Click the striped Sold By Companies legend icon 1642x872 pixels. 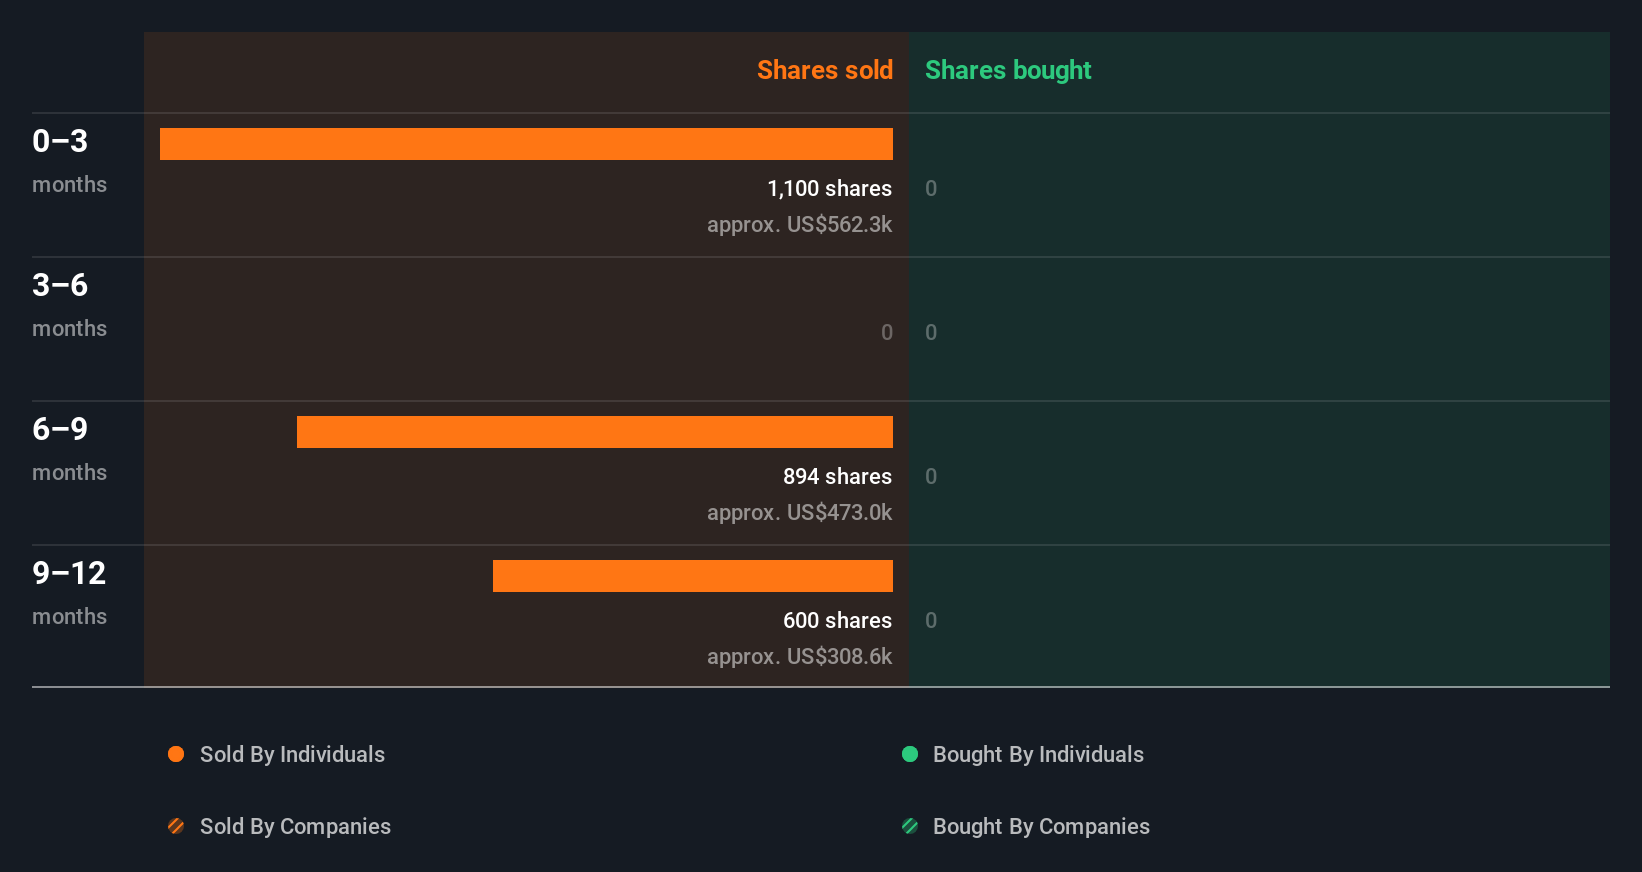point(176,826)
